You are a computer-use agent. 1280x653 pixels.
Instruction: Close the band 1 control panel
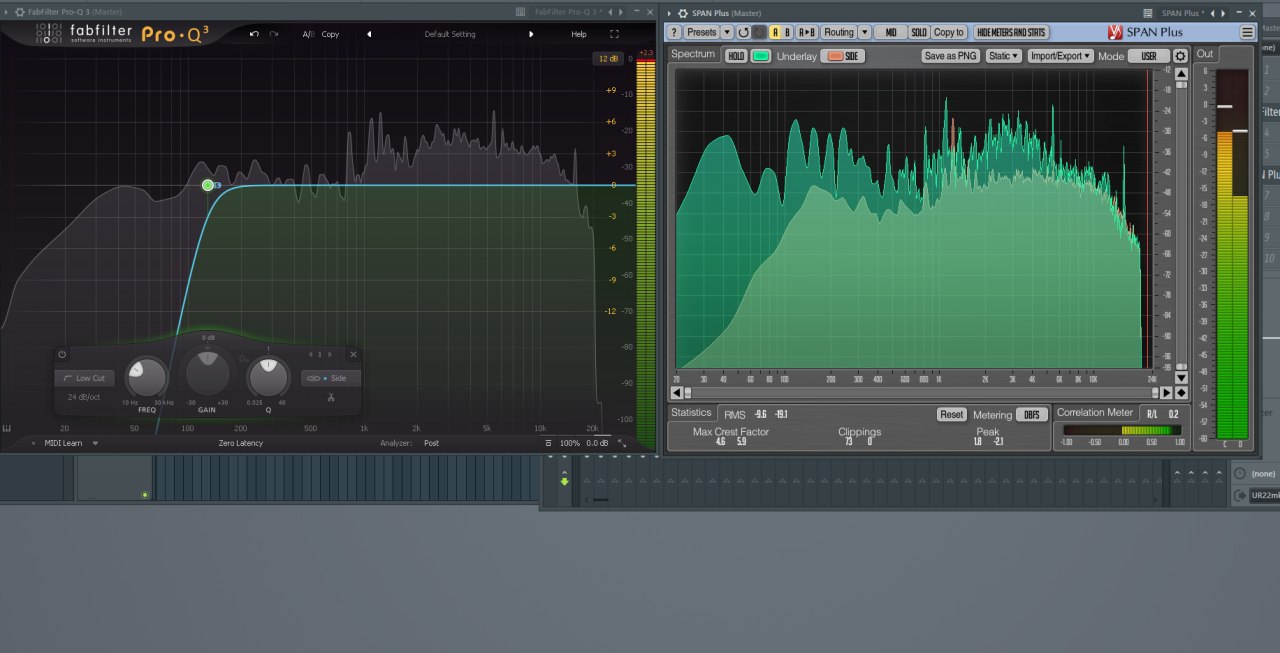tap(353, 355)
